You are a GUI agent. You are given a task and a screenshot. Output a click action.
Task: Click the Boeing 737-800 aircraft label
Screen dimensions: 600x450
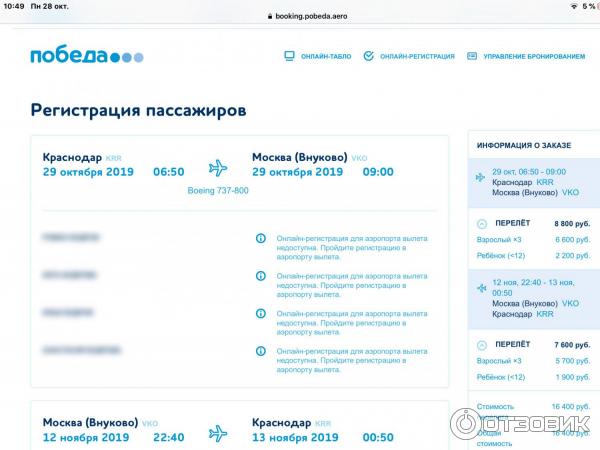[218, 189]
